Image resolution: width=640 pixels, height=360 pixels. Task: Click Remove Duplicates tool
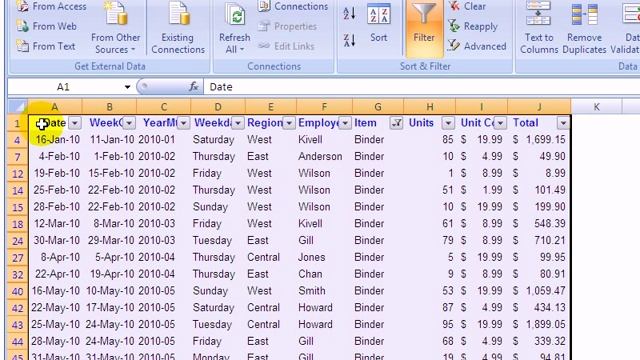(584, 29)
